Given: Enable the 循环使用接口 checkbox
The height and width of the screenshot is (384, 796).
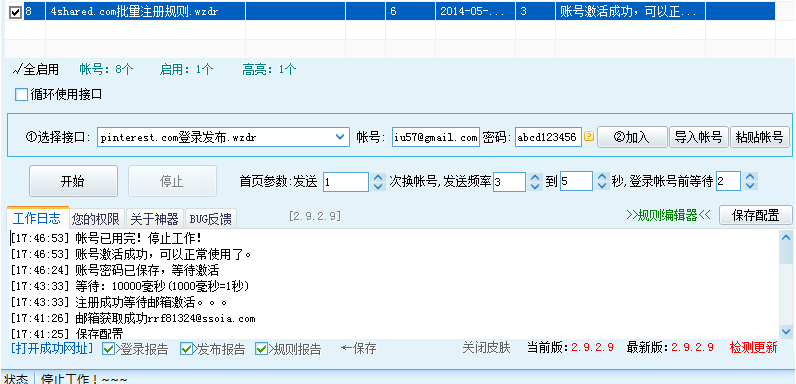Looking at the screenshot, I should (x=21, y=94).
